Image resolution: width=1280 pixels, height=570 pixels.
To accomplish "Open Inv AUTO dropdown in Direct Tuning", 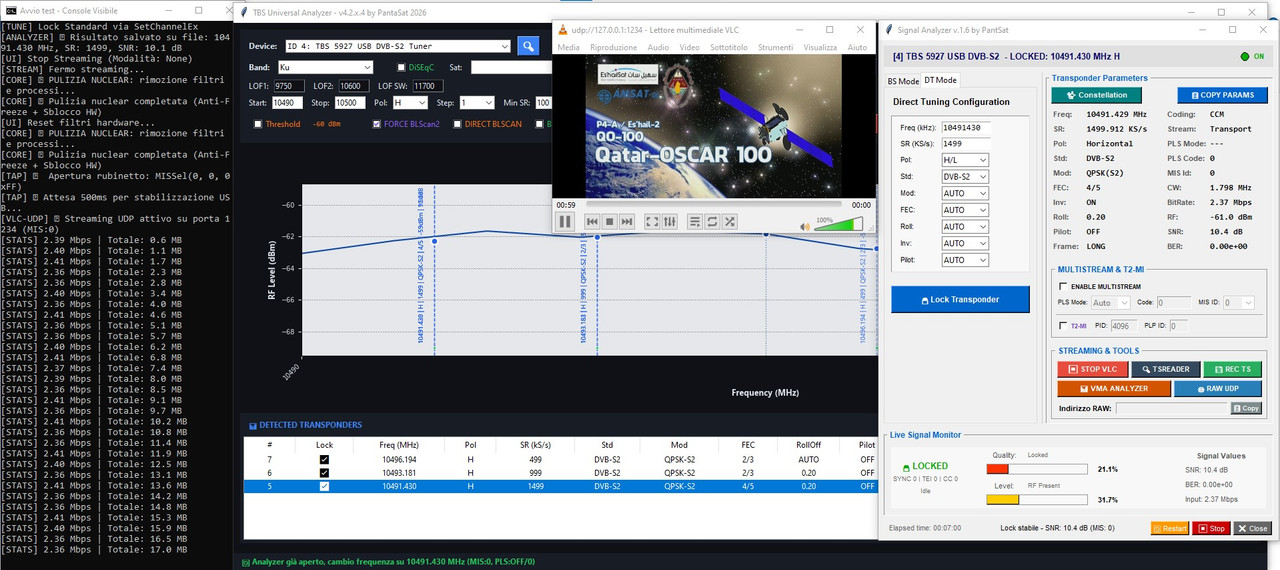I will tap(983, 243).
